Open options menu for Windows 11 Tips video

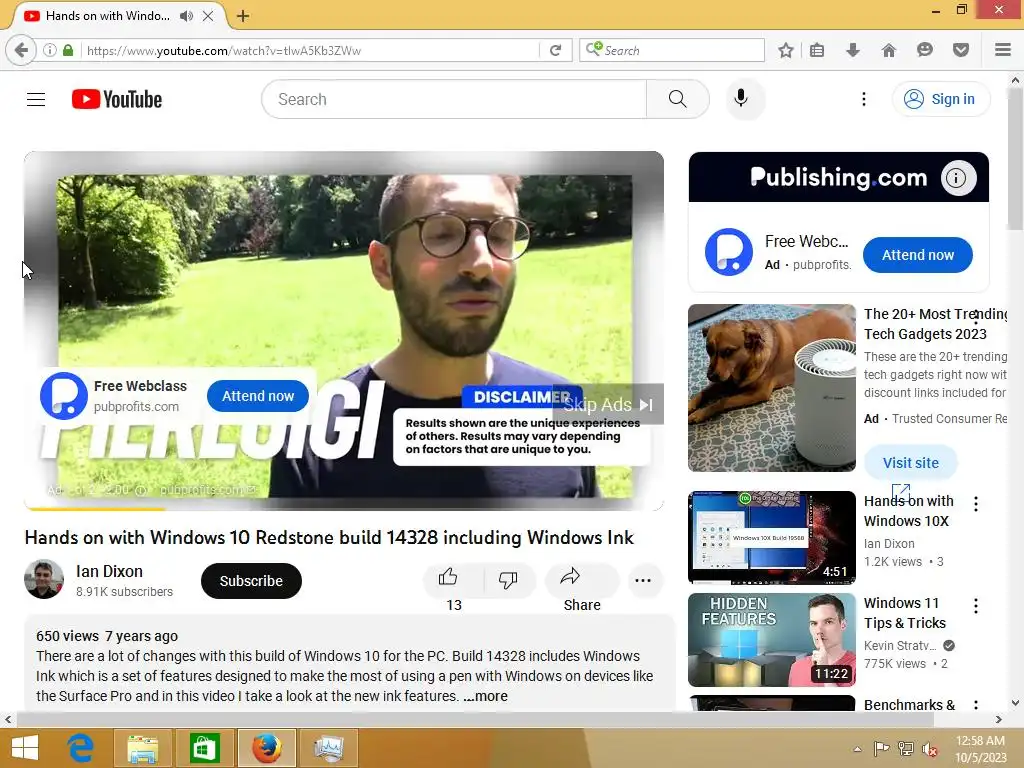tap(976, 605)
